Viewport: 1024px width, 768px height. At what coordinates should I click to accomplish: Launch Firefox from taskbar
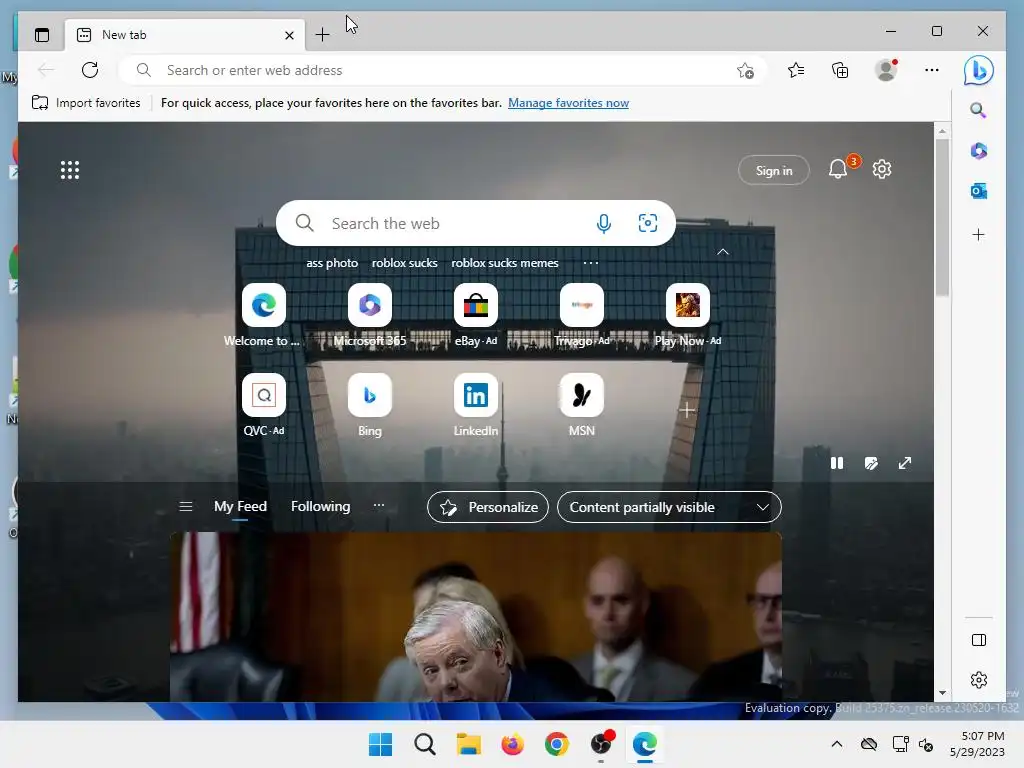coord(513,744)
